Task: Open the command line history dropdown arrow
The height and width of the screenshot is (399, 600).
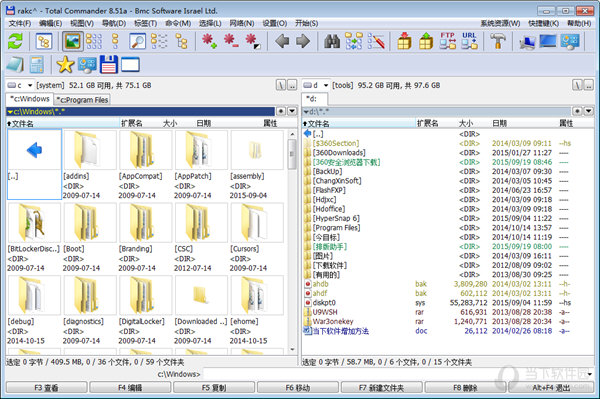Action: coord(590,374)
